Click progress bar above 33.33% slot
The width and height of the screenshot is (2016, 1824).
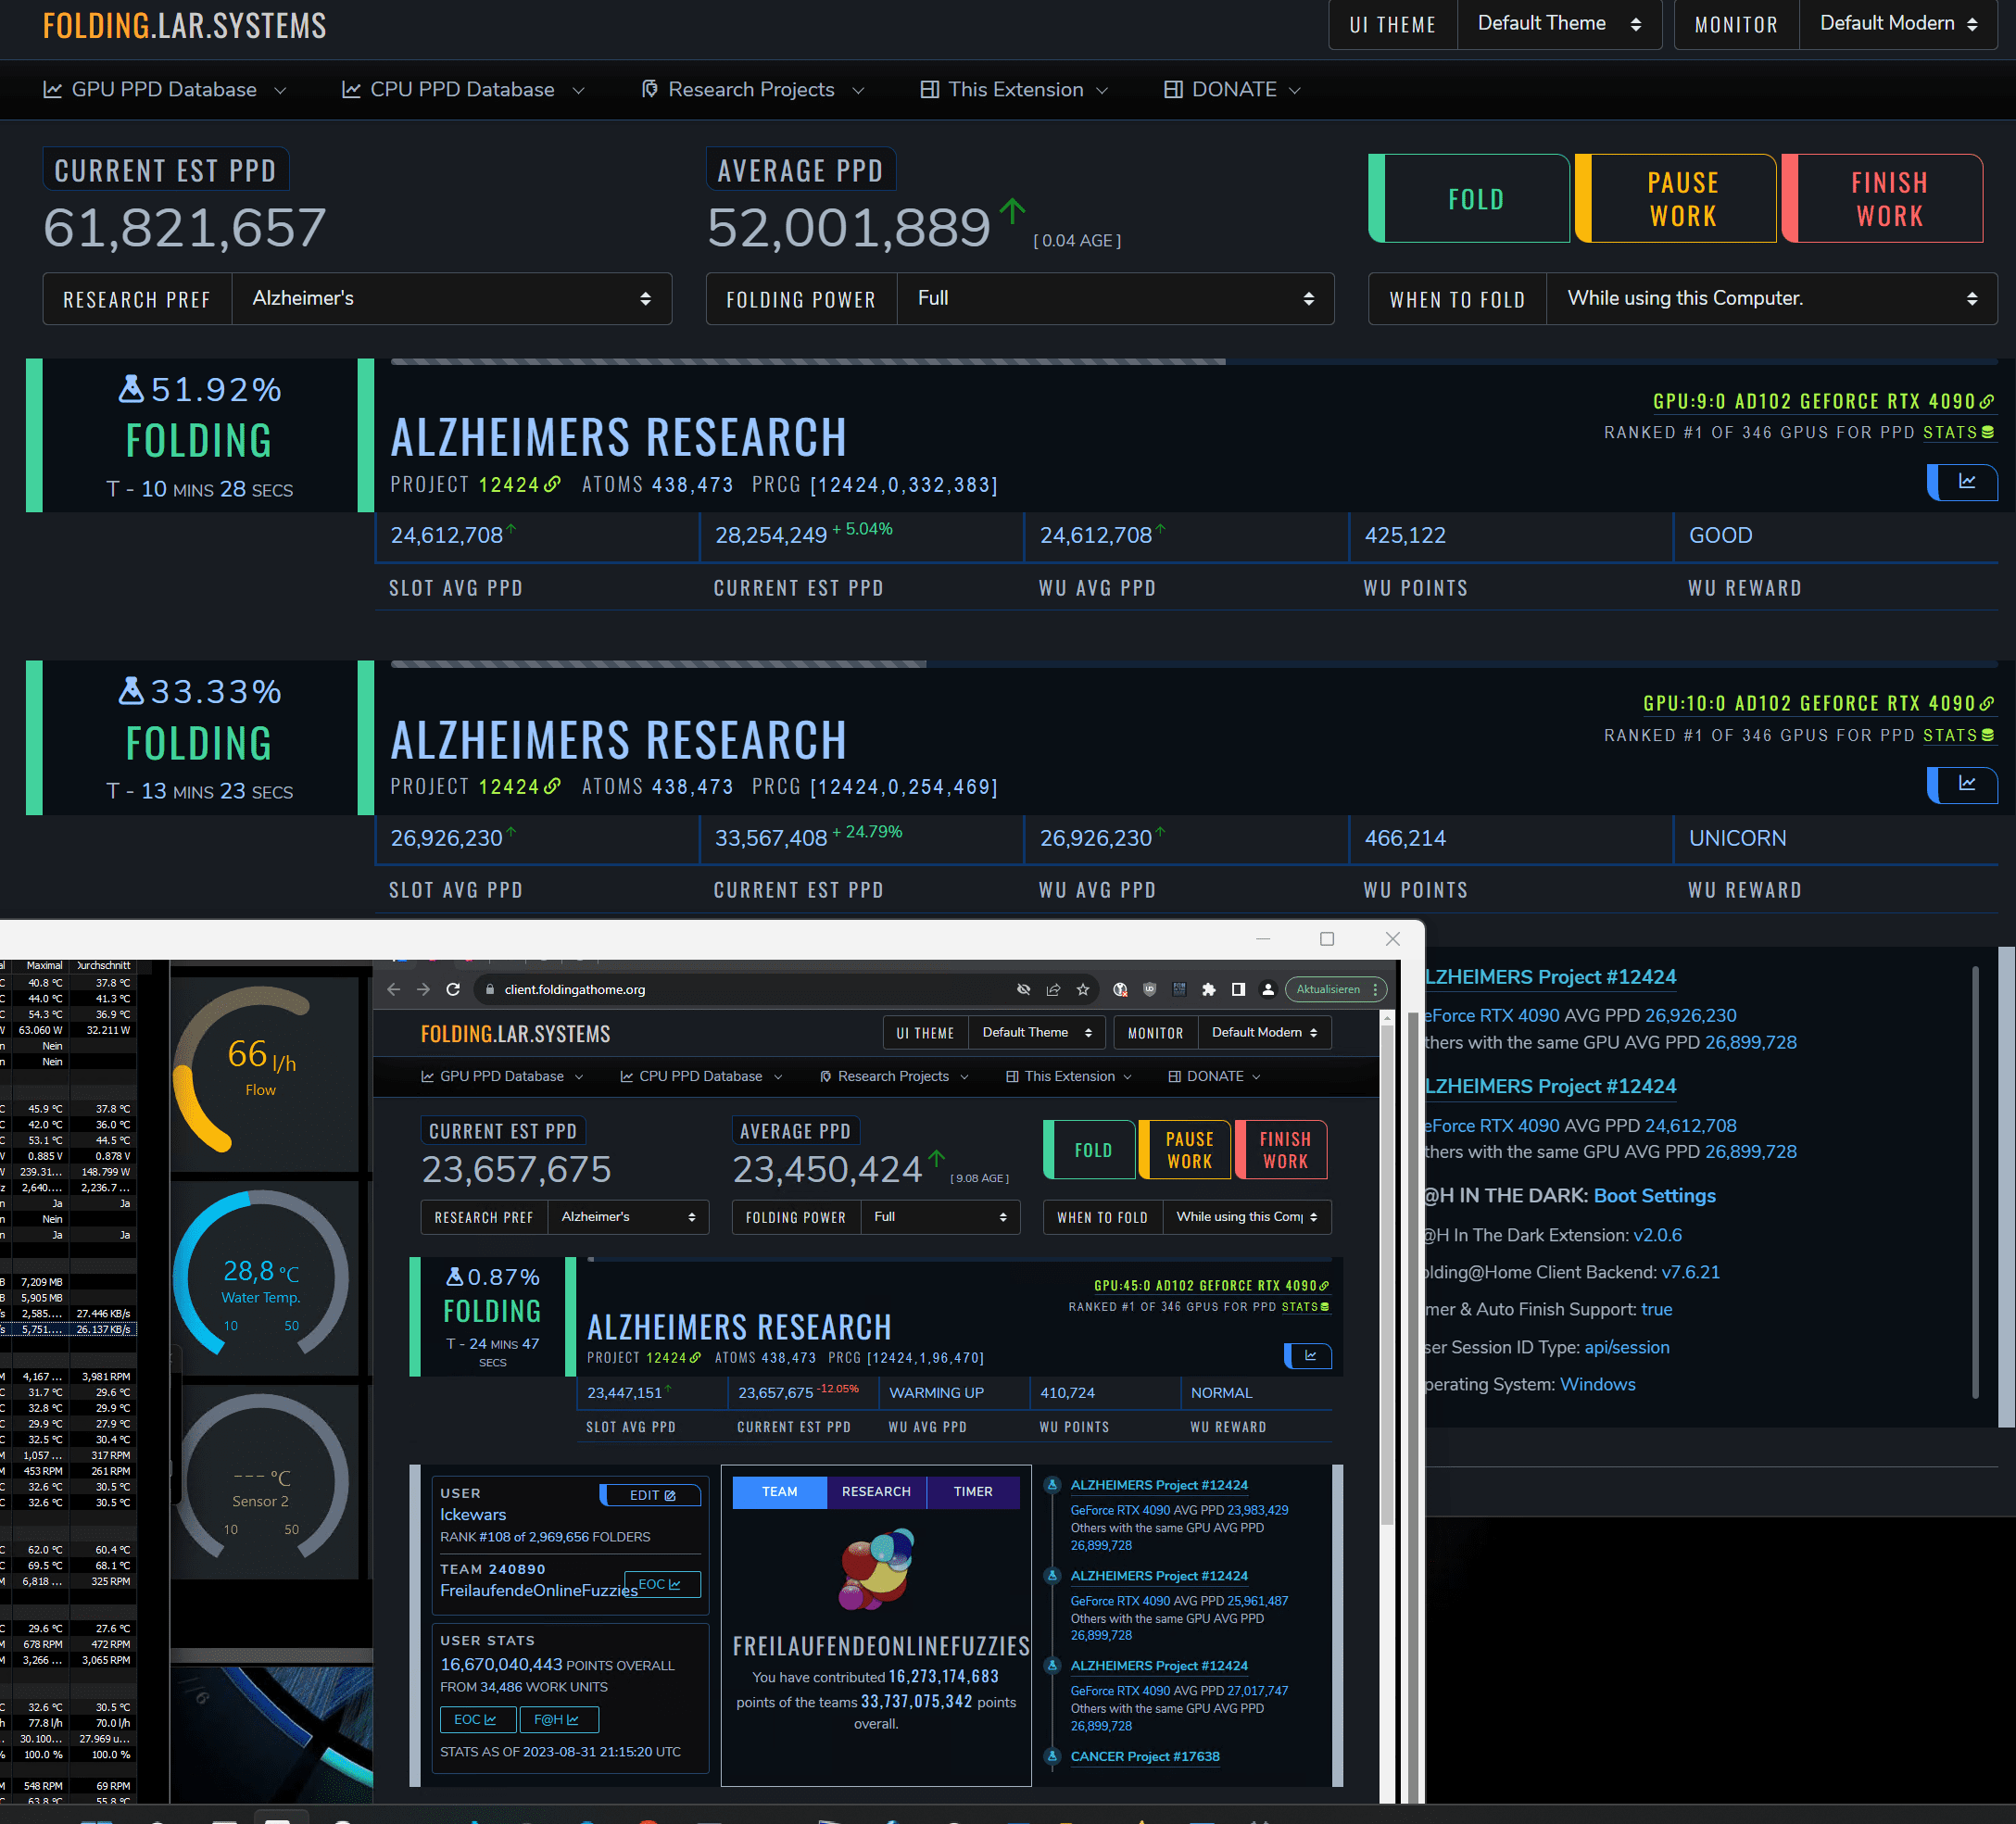[1194, 664]
